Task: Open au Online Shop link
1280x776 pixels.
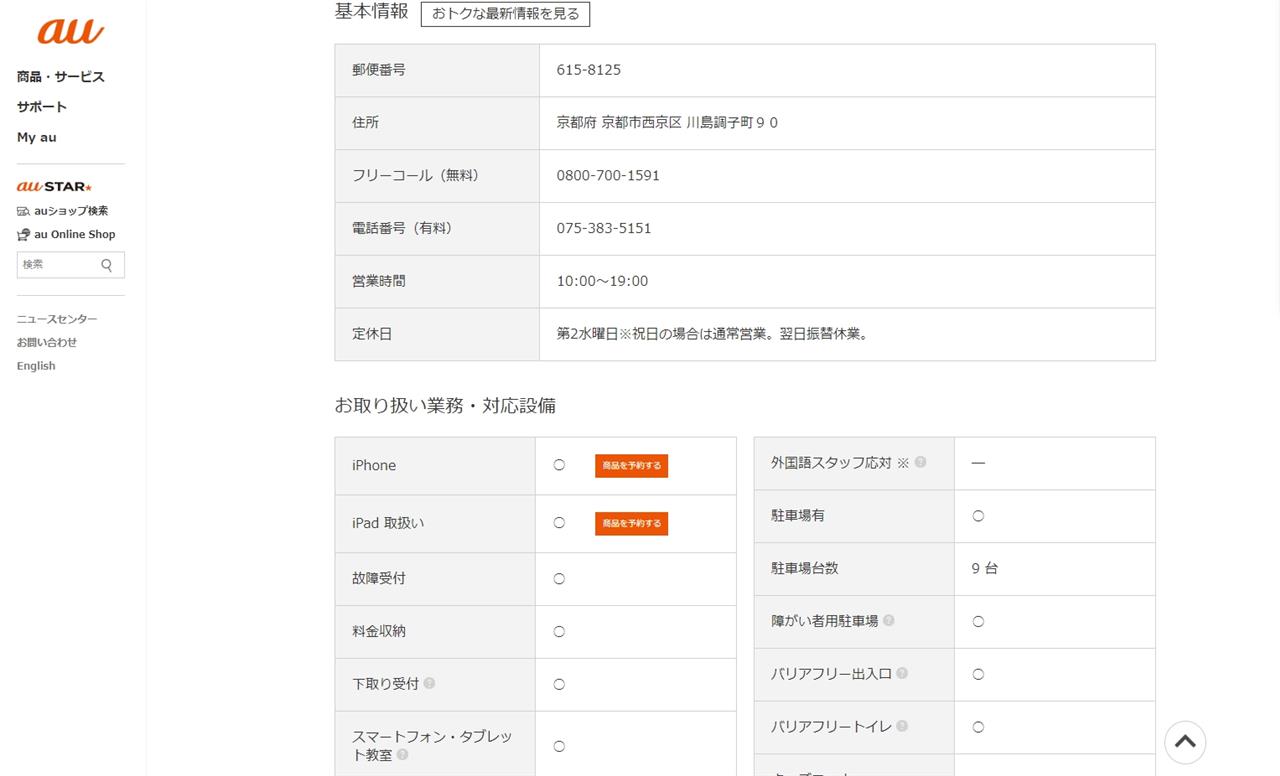Action: coord(66,234)
